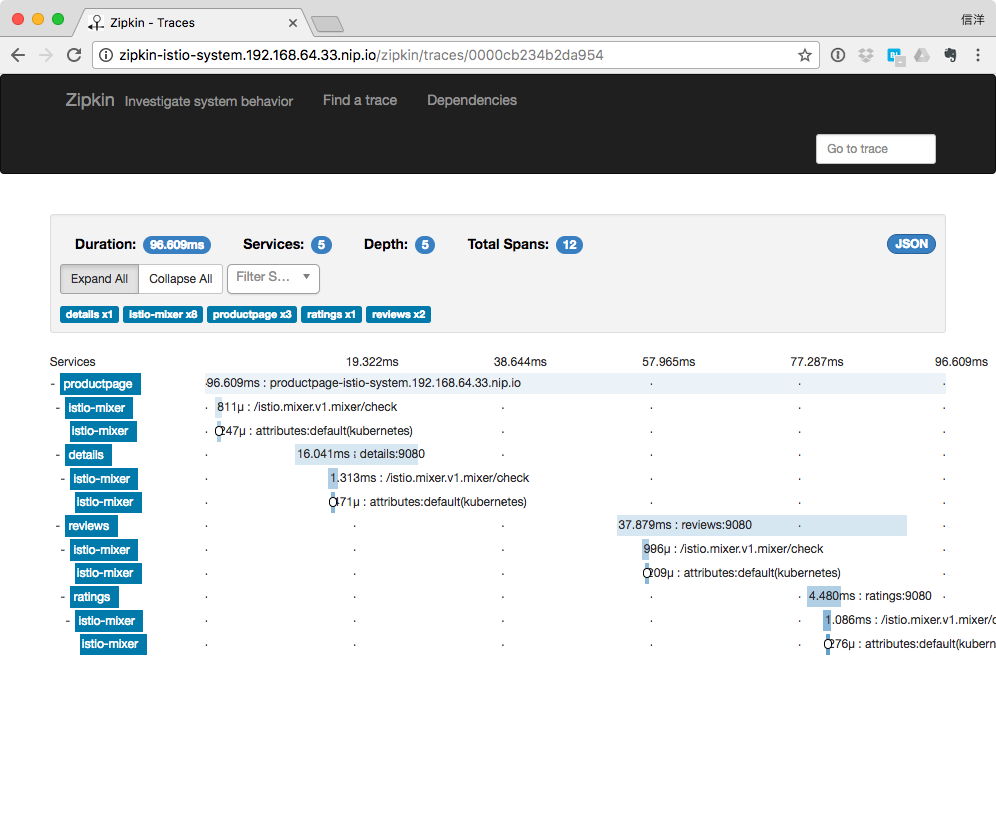Screen dimensions: 996x820
Task: Open the Filter Service dropdown
Action: coord(273,278)
